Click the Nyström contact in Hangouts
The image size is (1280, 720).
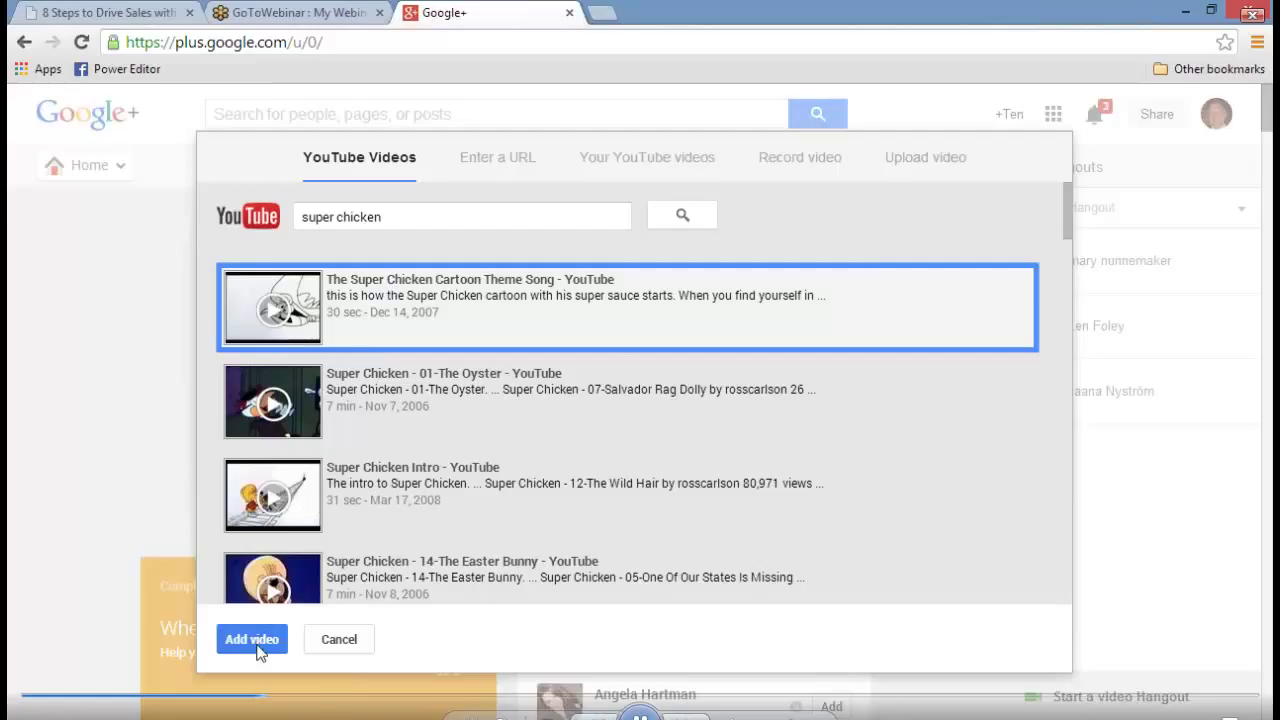1113,391
